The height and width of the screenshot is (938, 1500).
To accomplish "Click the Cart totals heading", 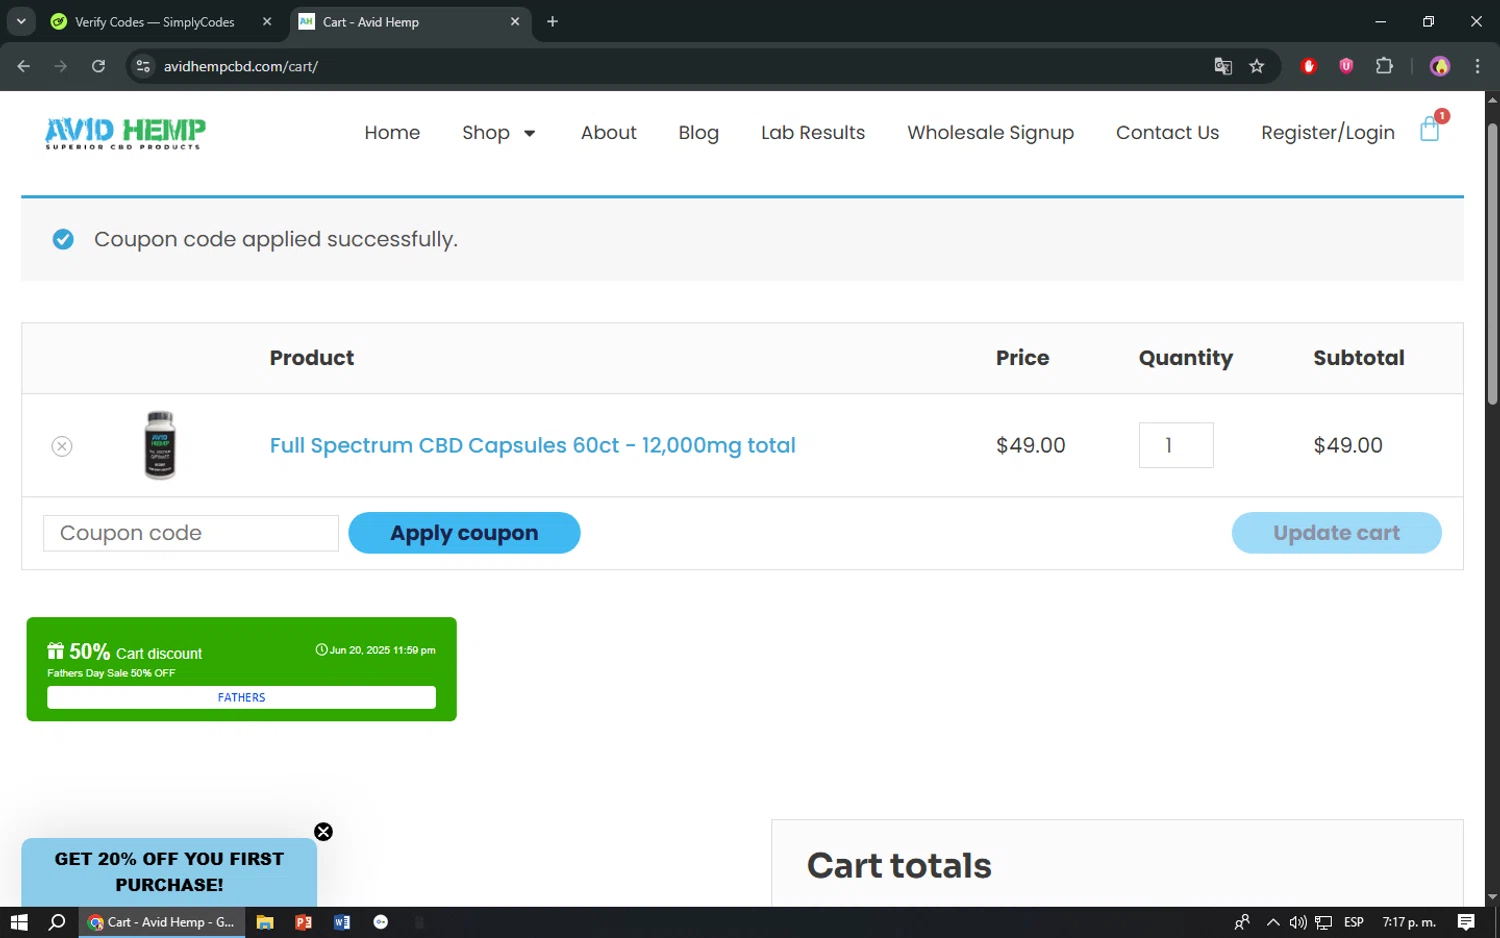I will click(899, 865).
